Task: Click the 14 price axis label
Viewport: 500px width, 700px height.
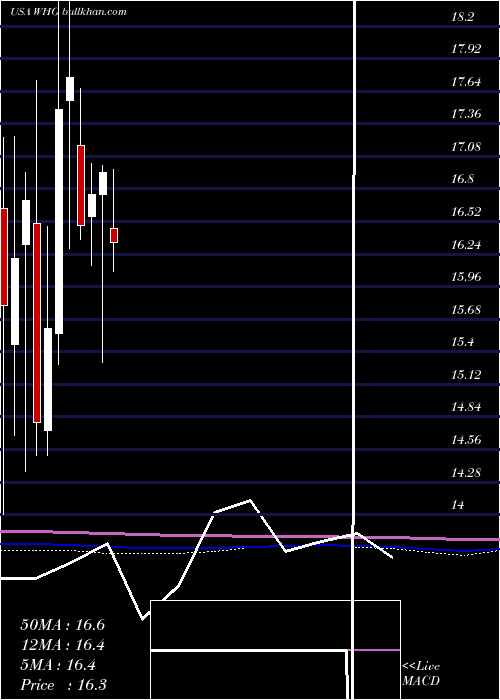Action: pos(458,505)
